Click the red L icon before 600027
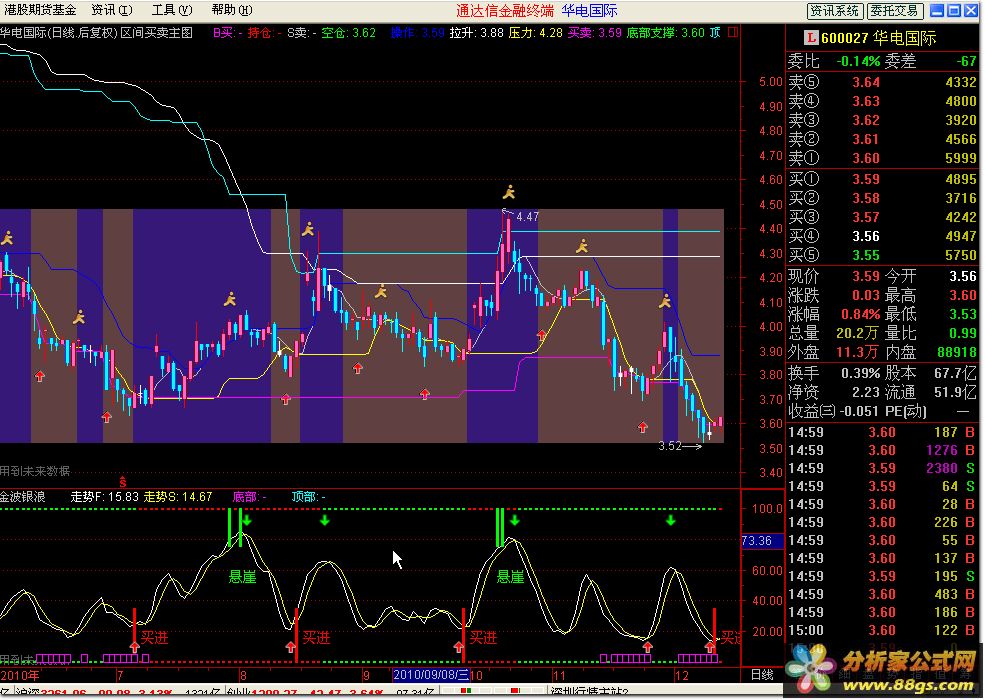The image size is (985, 700). click(x=811, y=38)
